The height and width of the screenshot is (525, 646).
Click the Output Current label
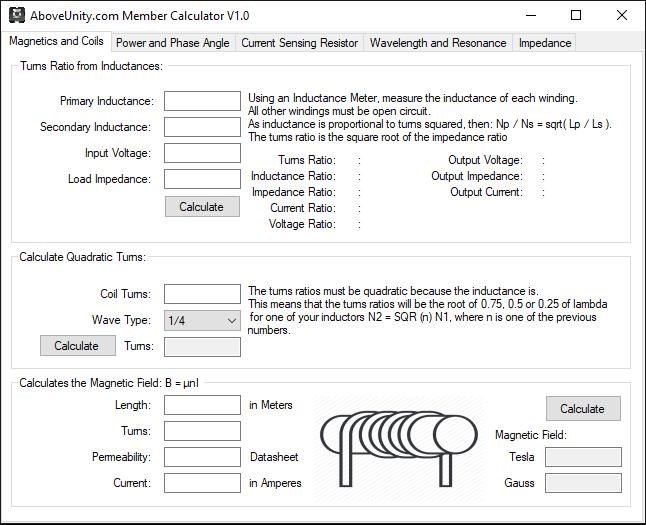(x=487, y=192)
